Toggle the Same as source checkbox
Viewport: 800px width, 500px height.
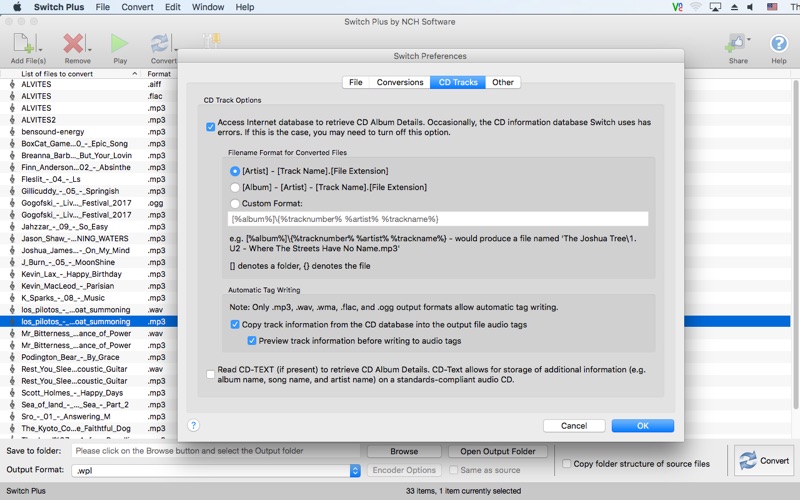point(453,470)
